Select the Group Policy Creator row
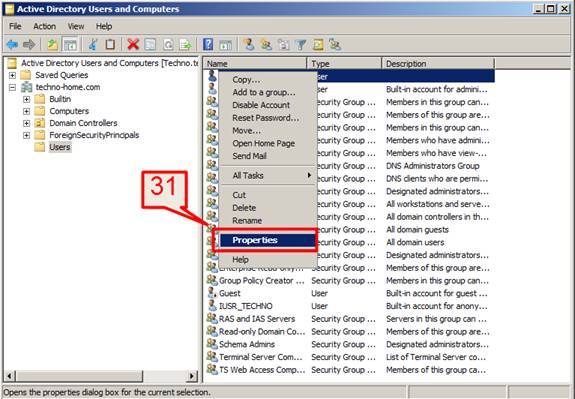Screen dimensions: 575x399 pos(348,280)
